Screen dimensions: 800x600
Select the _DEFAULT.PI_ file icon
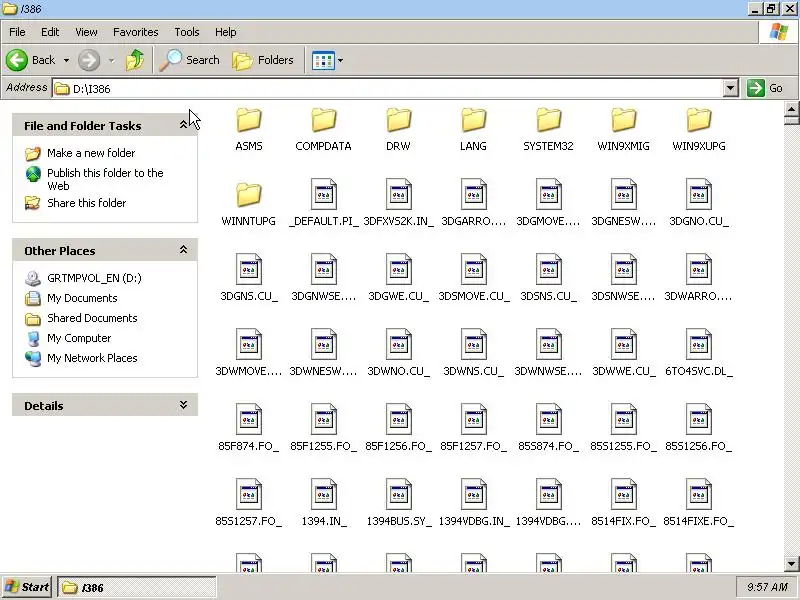point(323,194)
